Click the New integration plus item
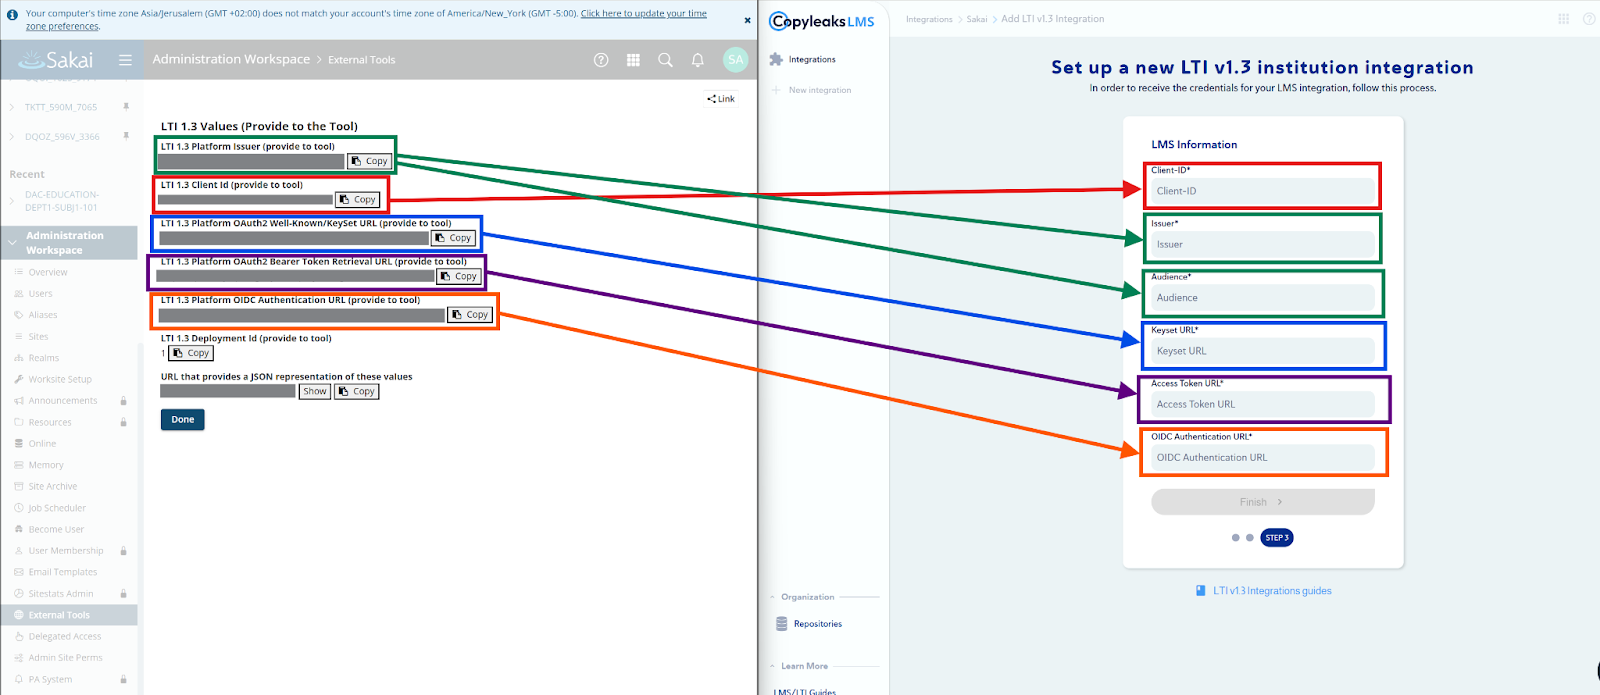This screenshot has height=695, width=1600. (811, 90)
